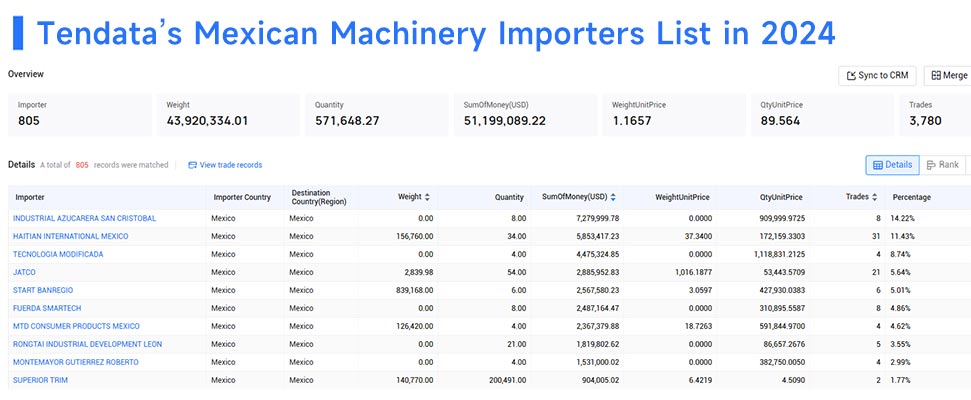
Task: Sort by SumOfMoney(USD) column arrows
Action: [612, 197]
